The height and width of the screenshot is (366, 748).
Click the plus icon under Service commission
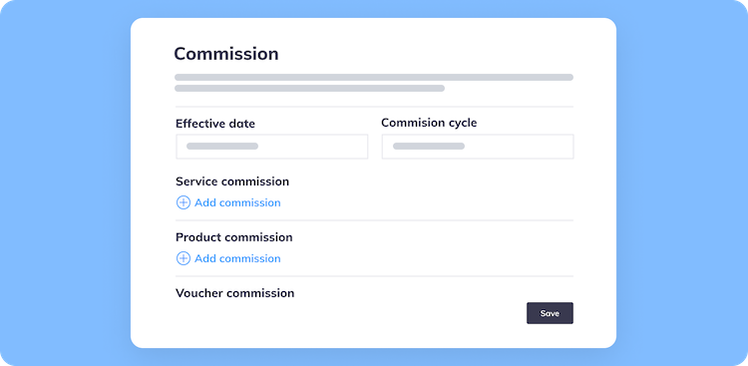(183, 203)
